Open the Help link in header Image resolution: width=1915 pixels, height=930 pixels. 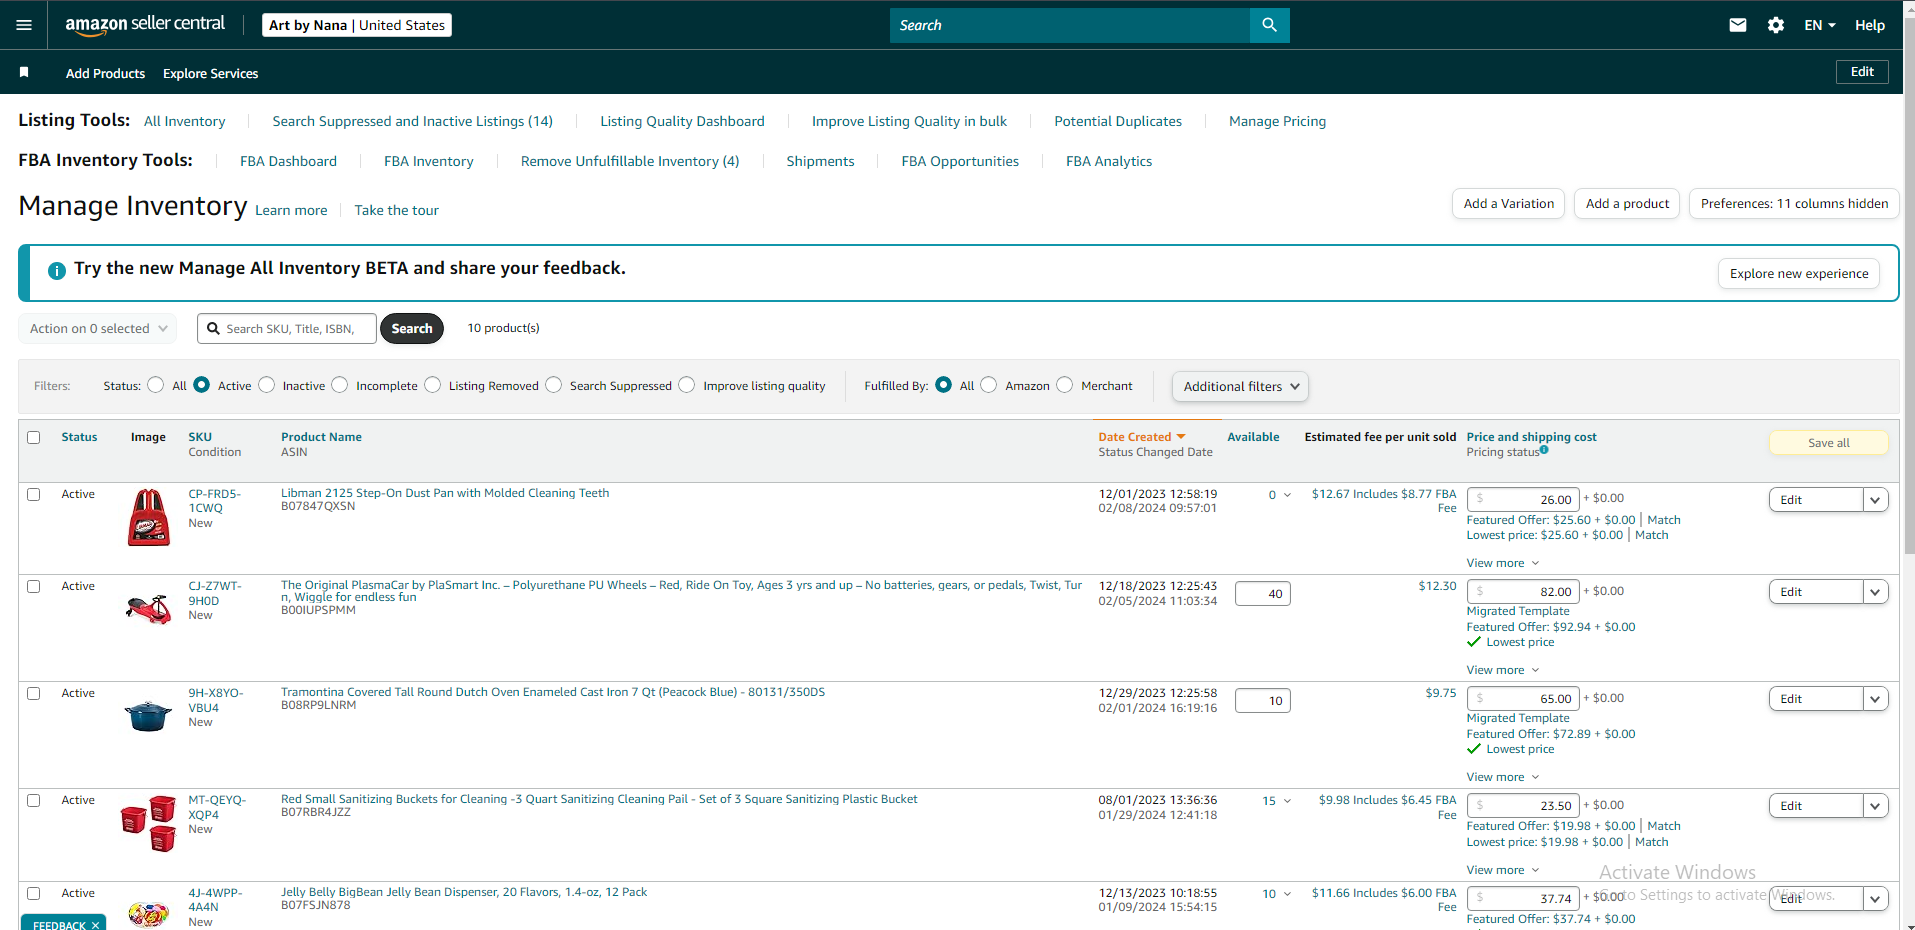tap(1870, 25)
